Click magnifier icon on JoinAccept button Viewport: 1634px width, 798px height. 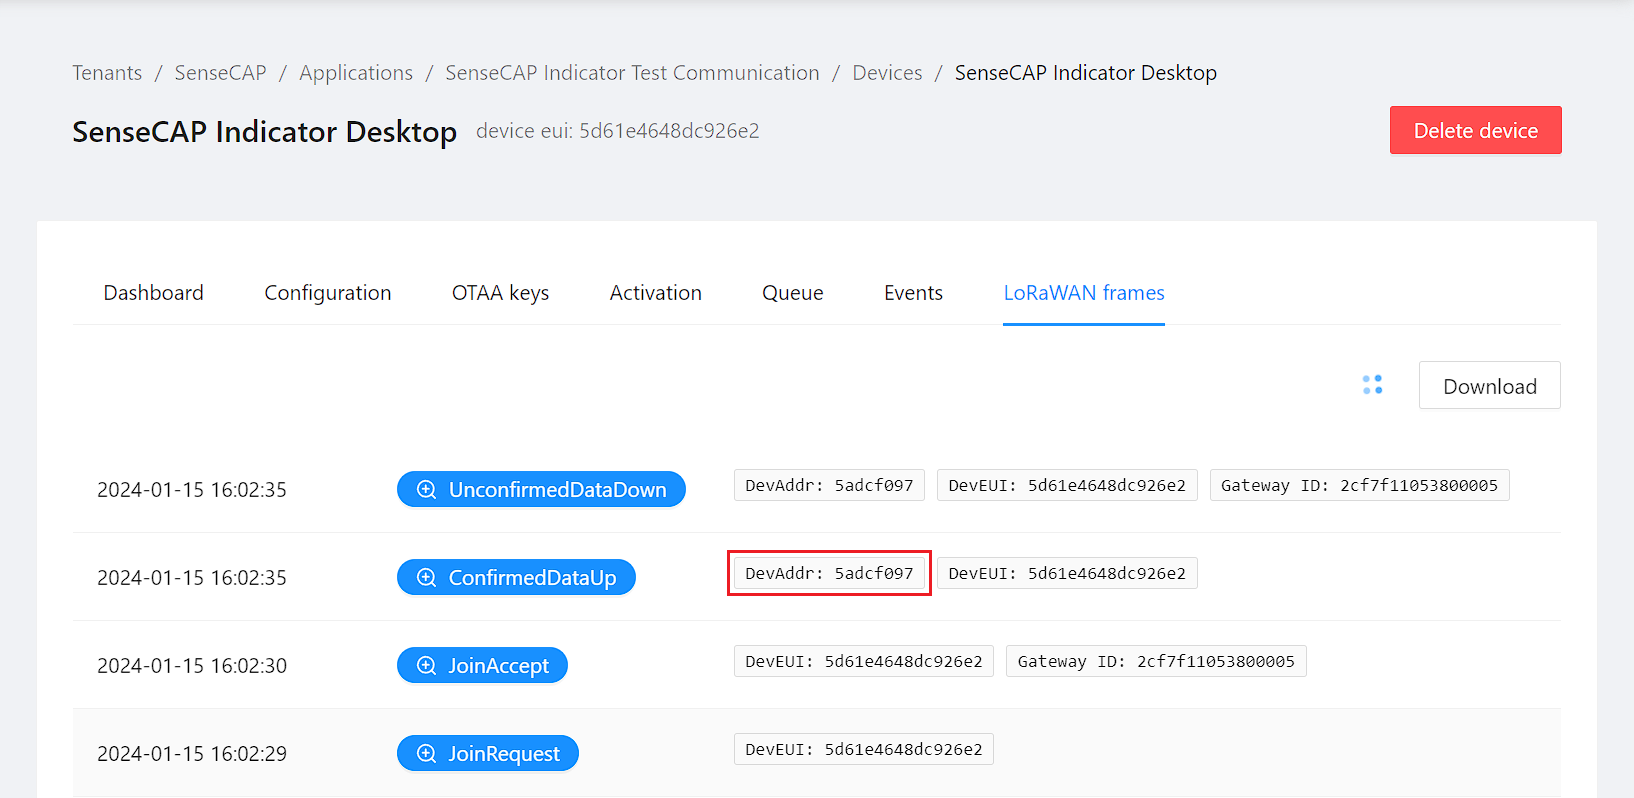tap(426, 666)
